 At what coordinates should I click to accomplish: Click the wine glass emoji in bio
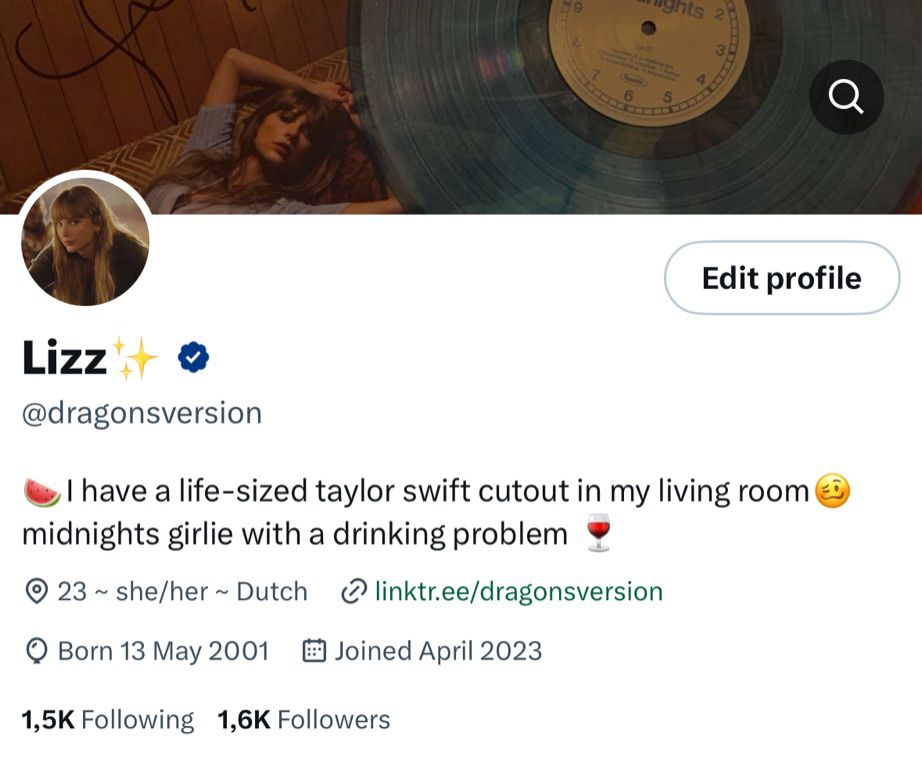tap(599, 533)
